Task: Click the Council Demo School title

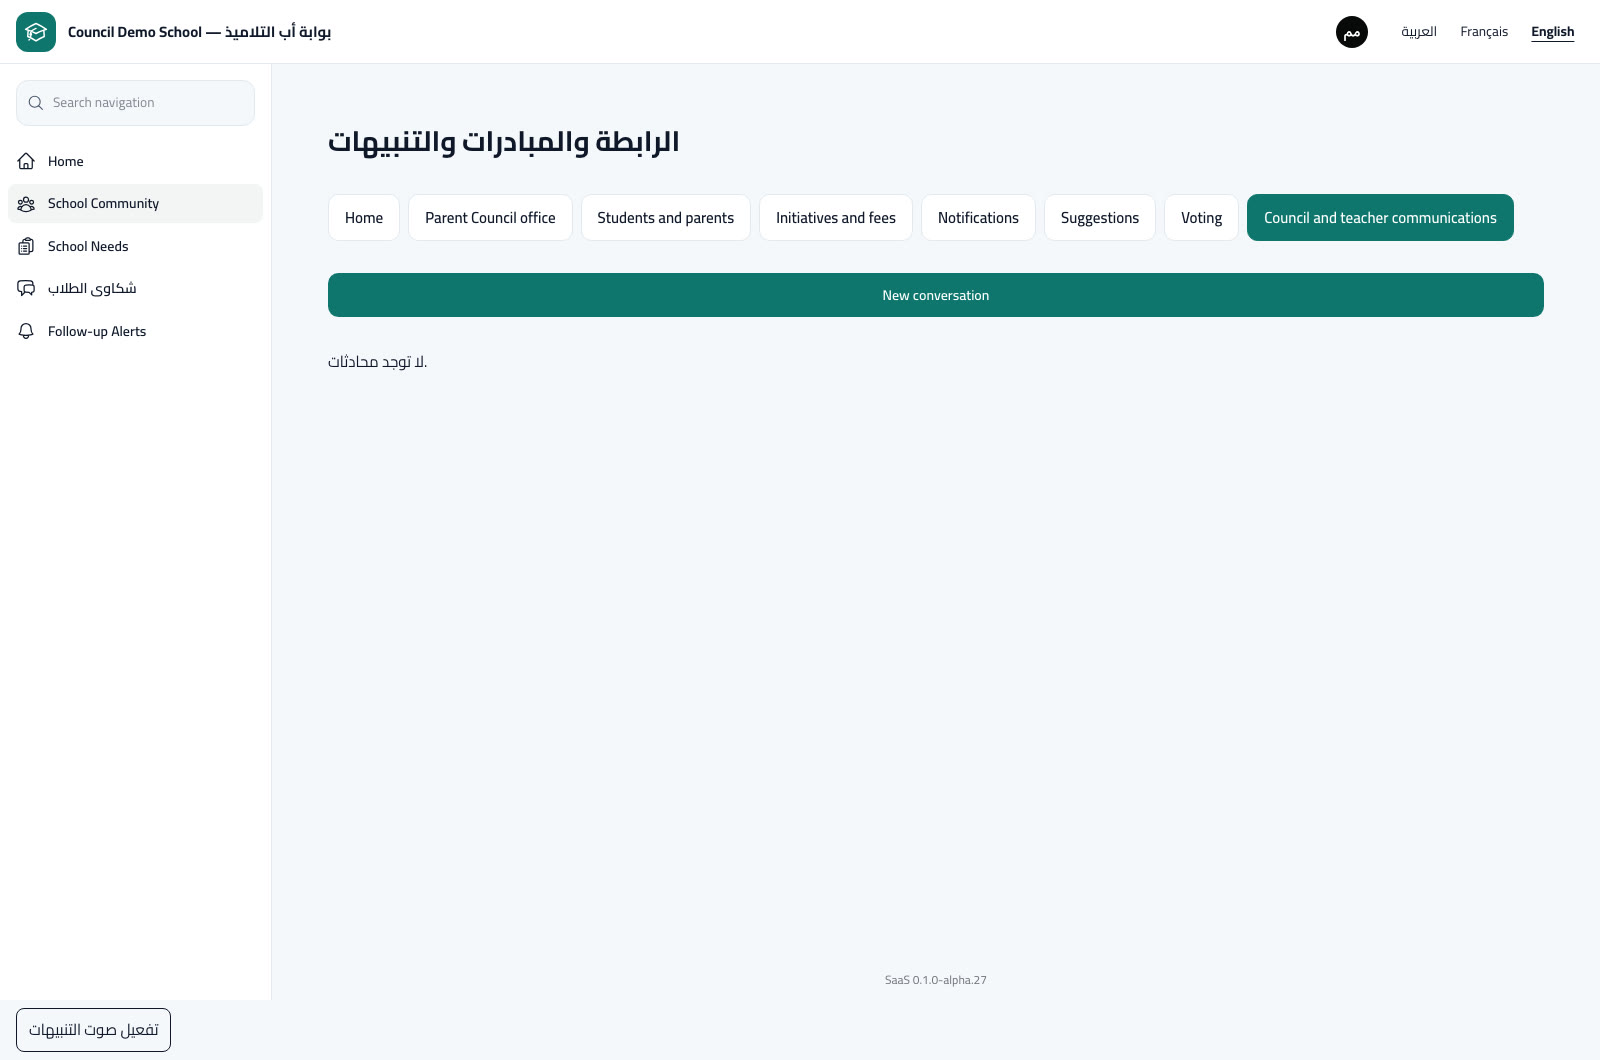Action: (199, 32)
